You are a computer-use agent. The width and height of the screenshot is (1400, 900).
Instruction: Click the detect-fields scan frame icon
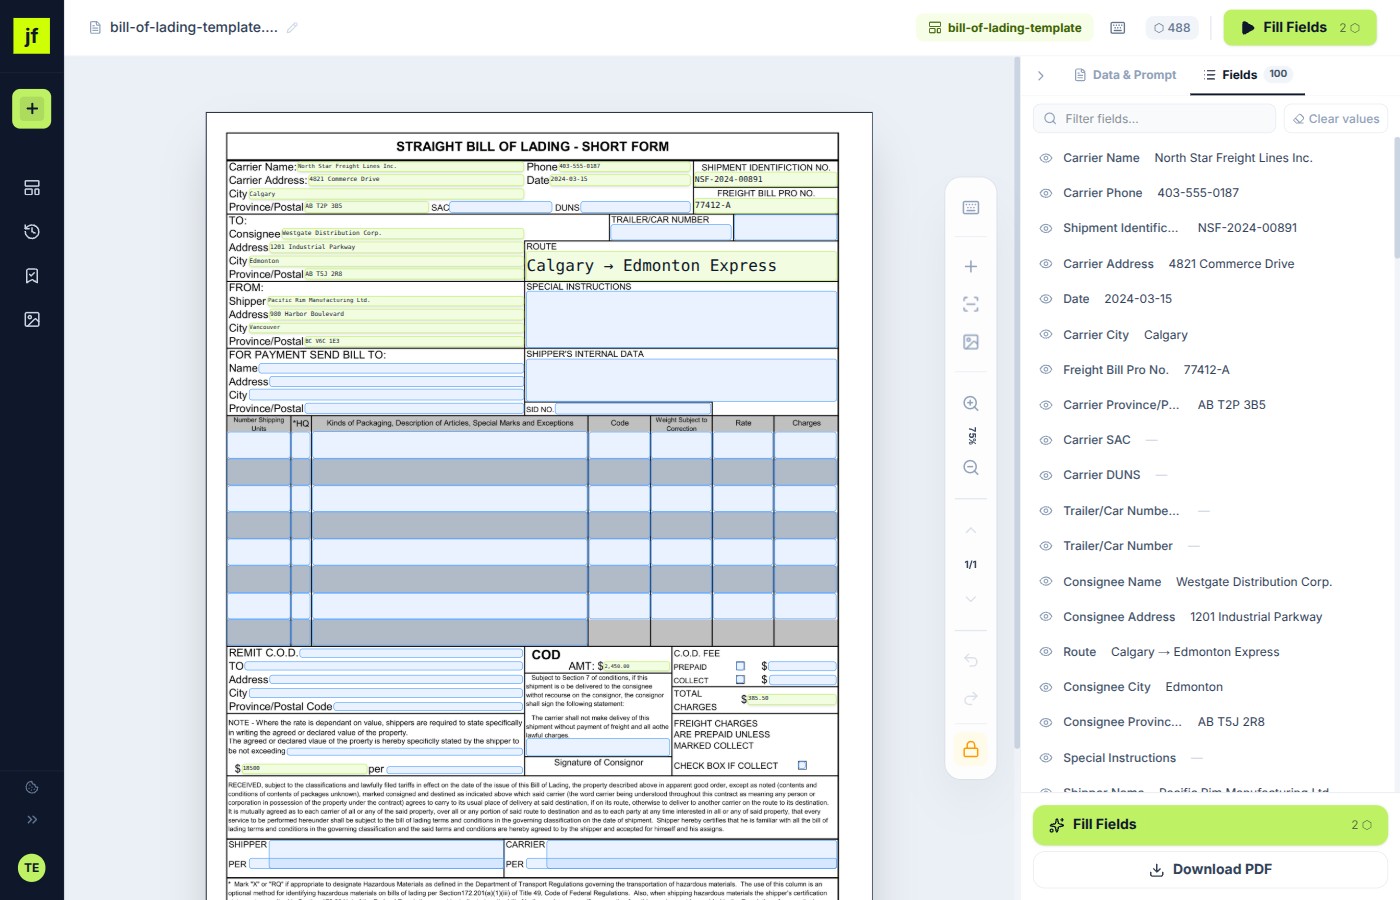point(971,304)
